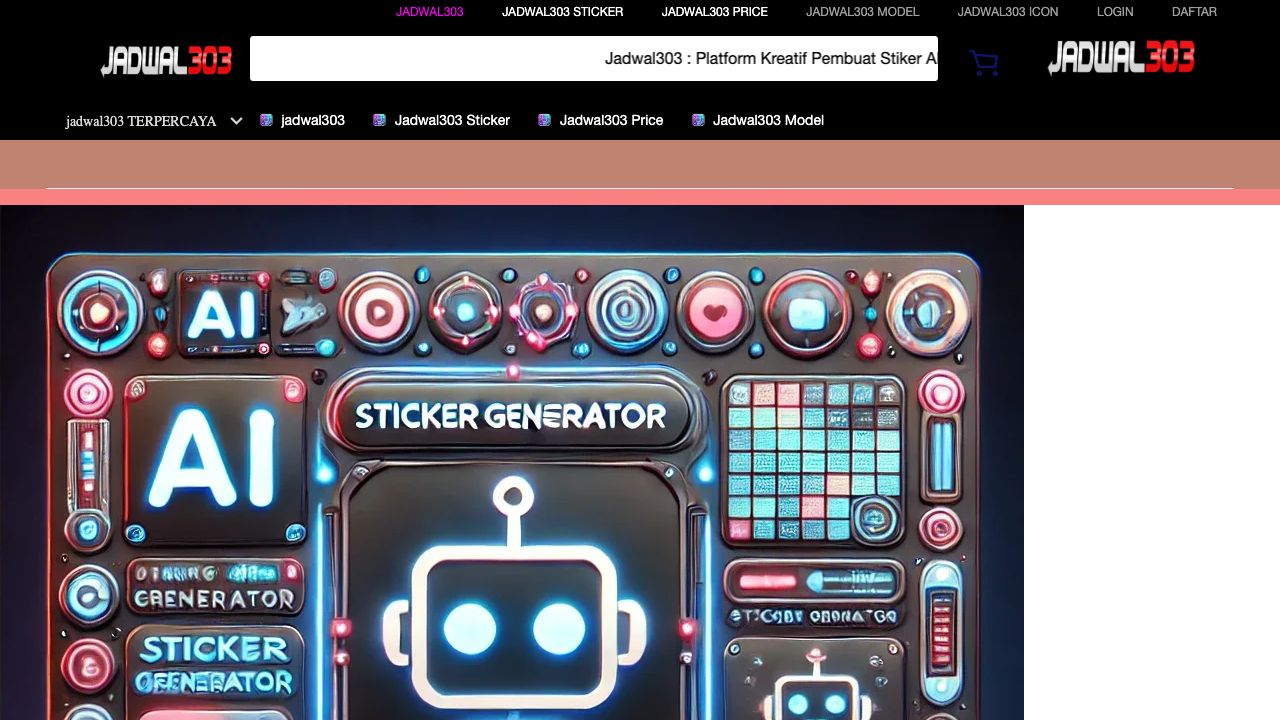This screenshot has height=720, width=1280.
Task: Open the shopping cart icon
Action: [x=983, y=63]
